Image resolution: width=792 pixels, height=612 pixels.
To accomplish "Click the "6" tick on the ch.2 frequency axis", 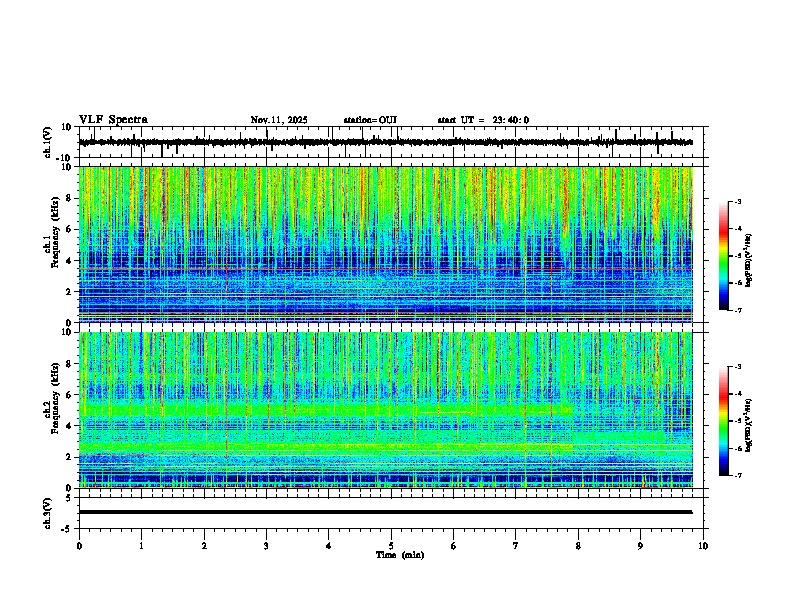I will tap(70, 395).
